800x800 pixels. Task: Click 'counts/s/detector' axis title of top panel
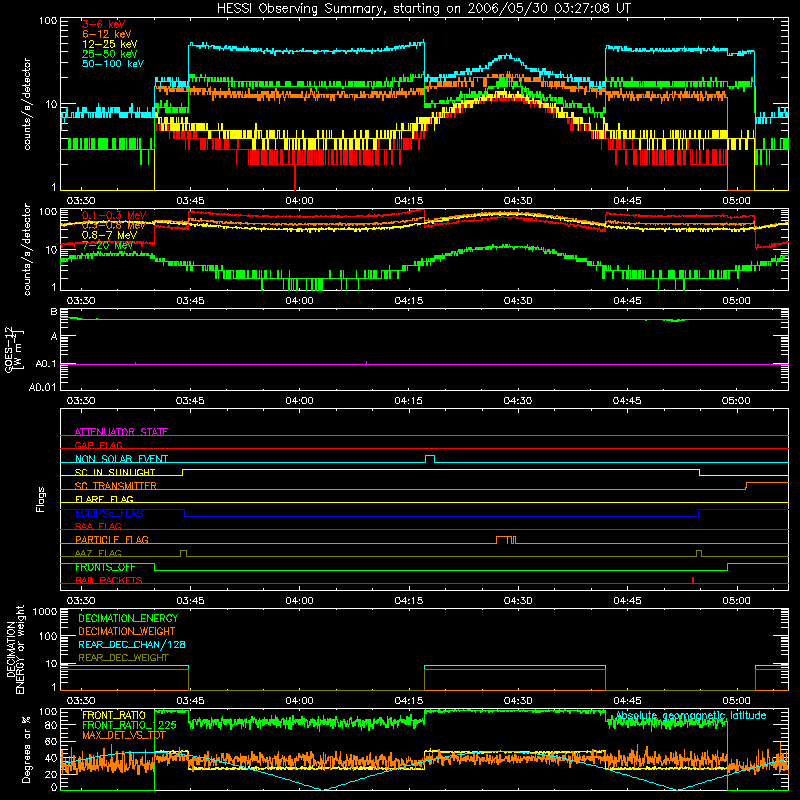27,104
